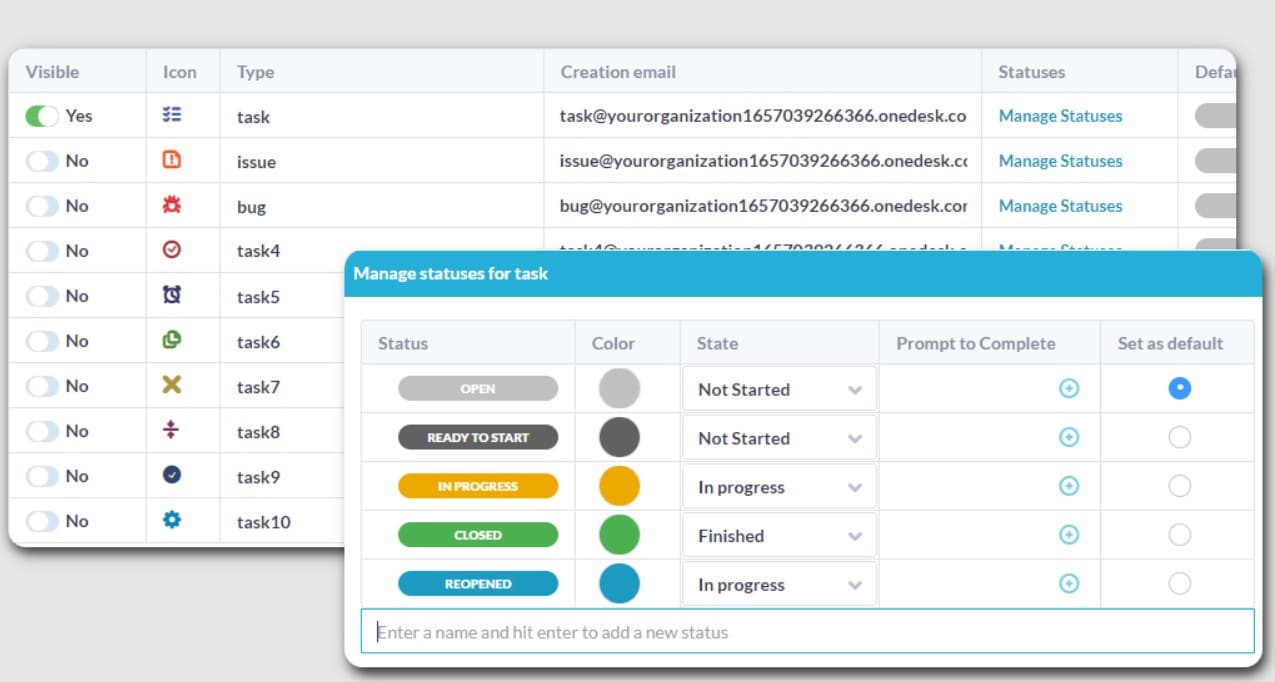
Task: Open State dropdown for CLOSED status
Action: tap(779, 536)
